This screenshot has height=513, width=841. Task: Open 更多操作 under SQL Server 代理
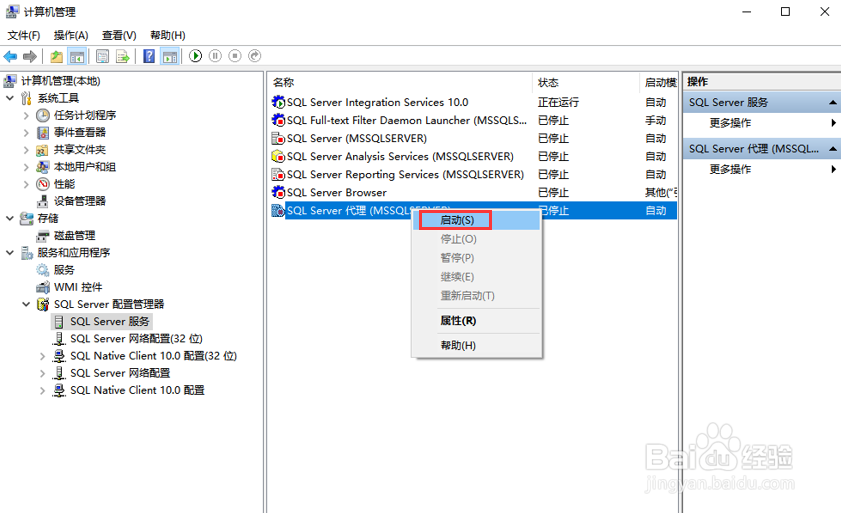point(730,169)
